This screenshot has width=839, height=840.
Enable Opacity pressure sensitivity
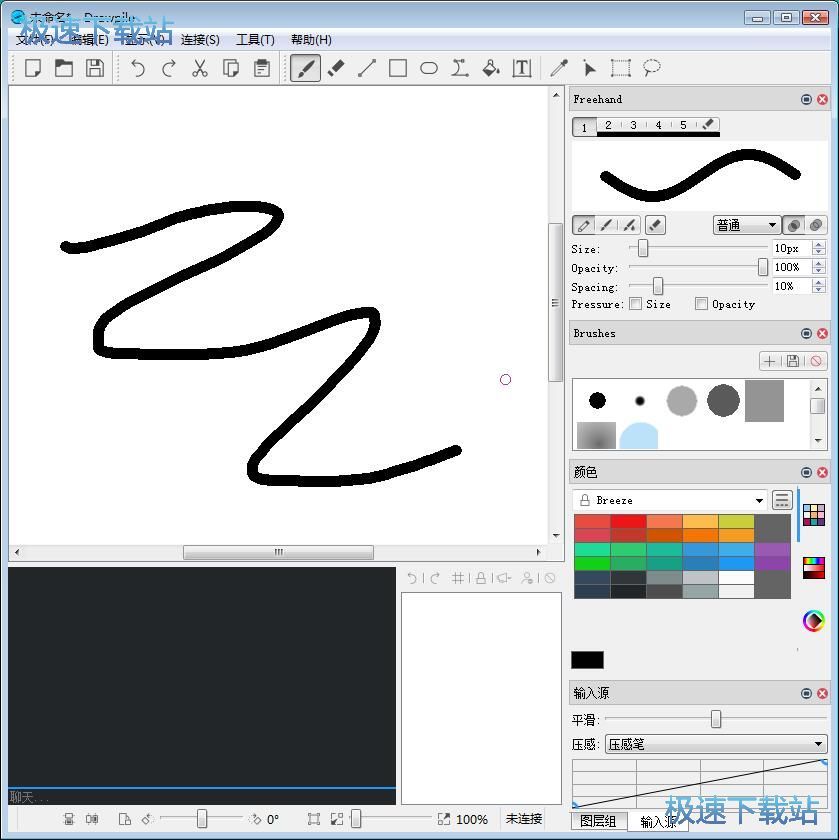point(700,304)
